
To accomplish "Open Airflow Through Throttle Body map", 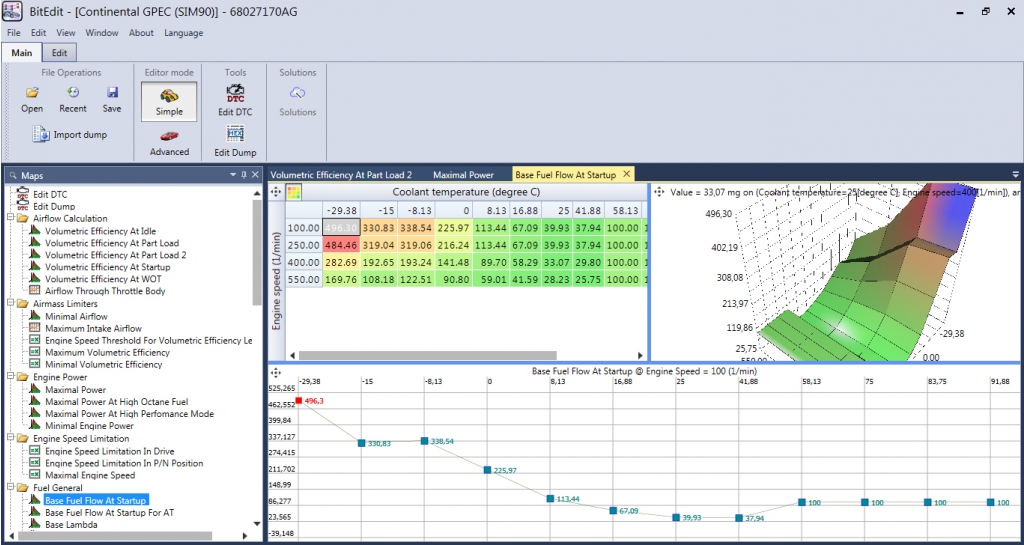I will (105, 291).
